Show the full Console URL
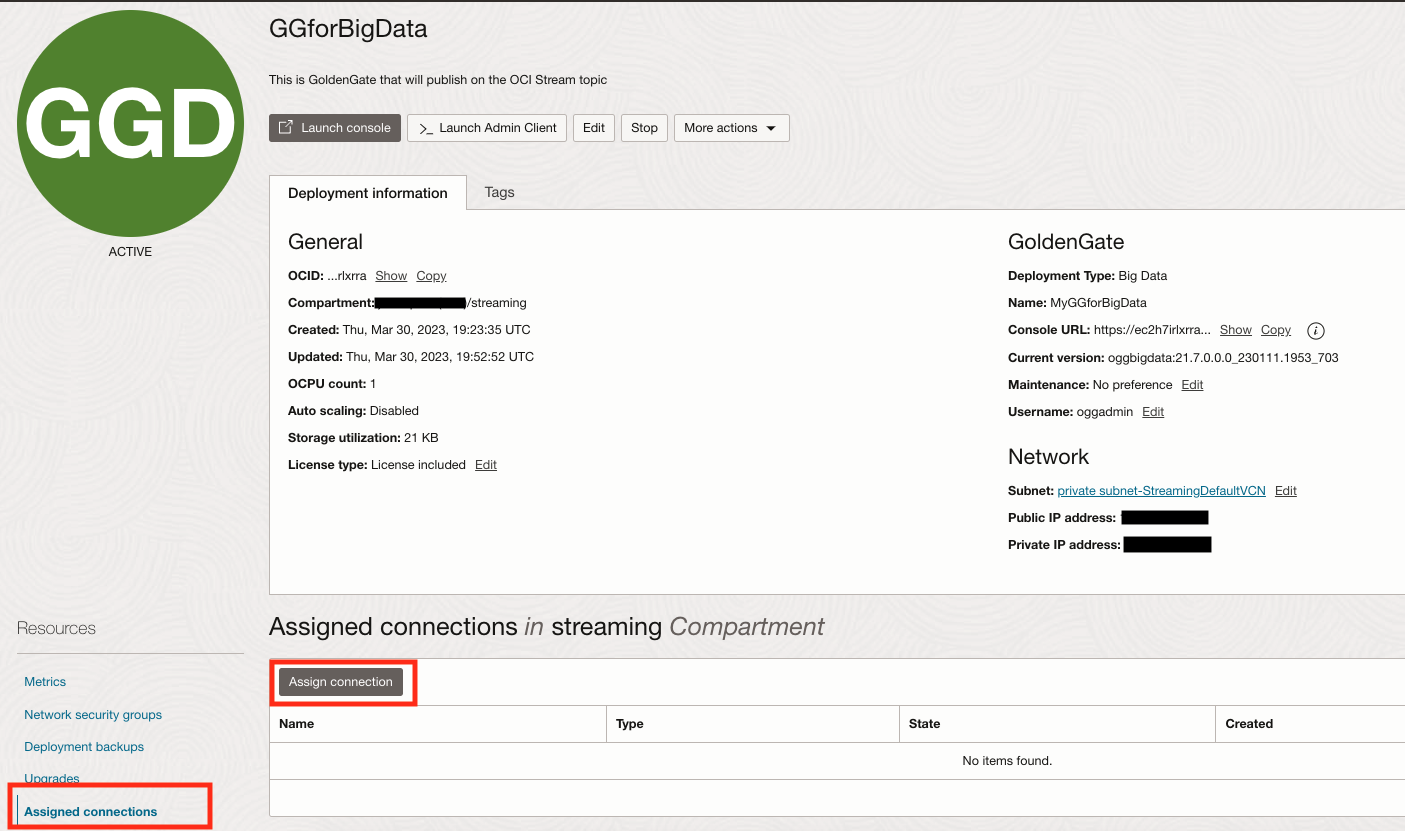This screenshot has width=1405, height=831. (1235, 330)
